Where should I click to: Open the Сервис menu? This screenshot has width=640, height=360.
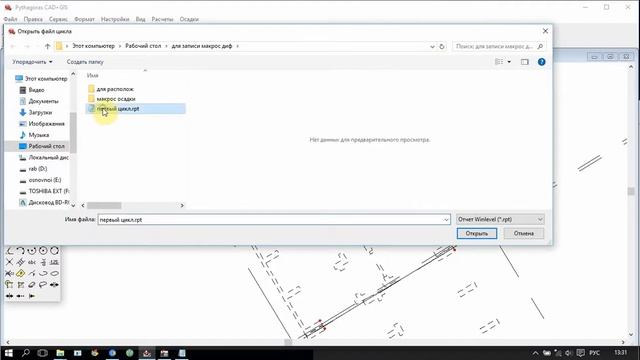[x=58, y=19]
